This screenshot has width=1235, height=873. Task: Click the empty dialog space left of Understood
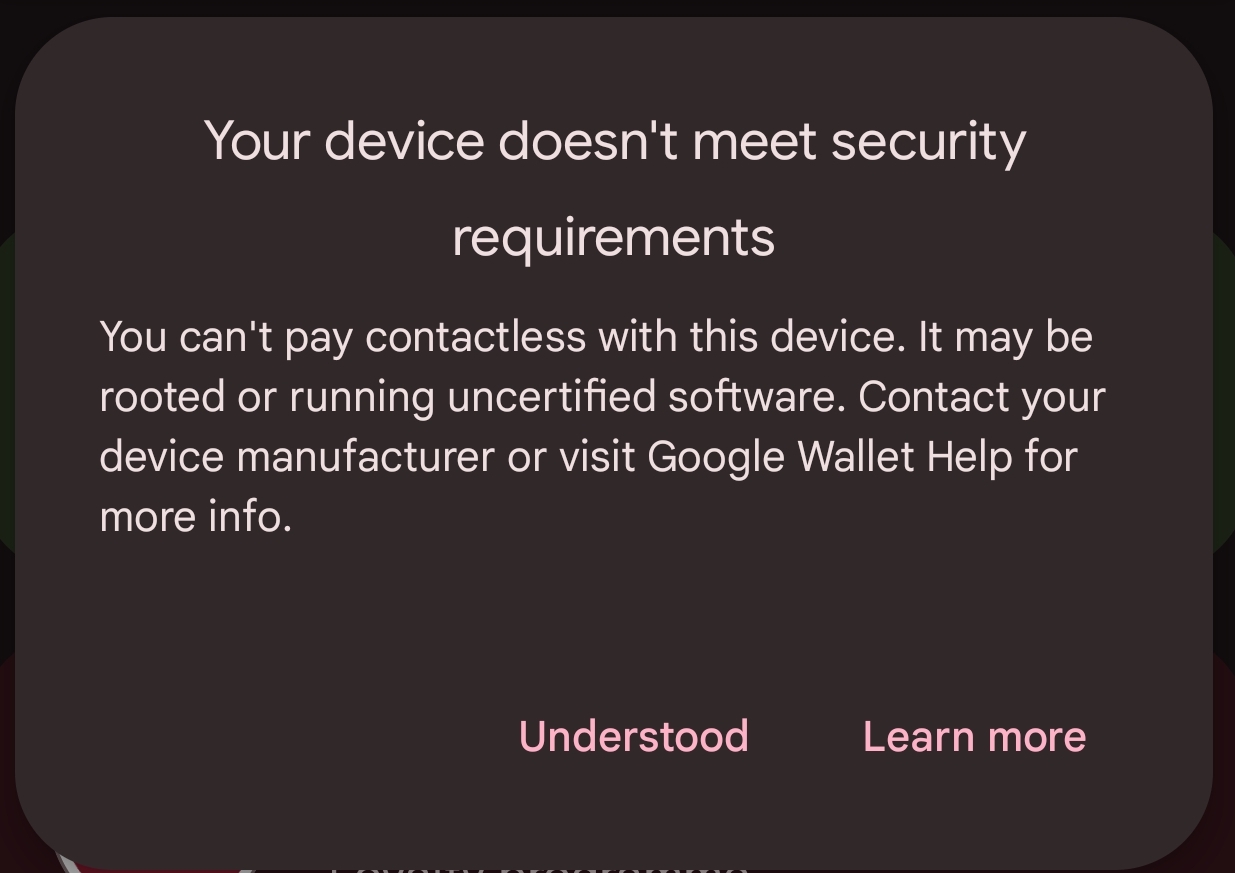click(x=270, y=737)
